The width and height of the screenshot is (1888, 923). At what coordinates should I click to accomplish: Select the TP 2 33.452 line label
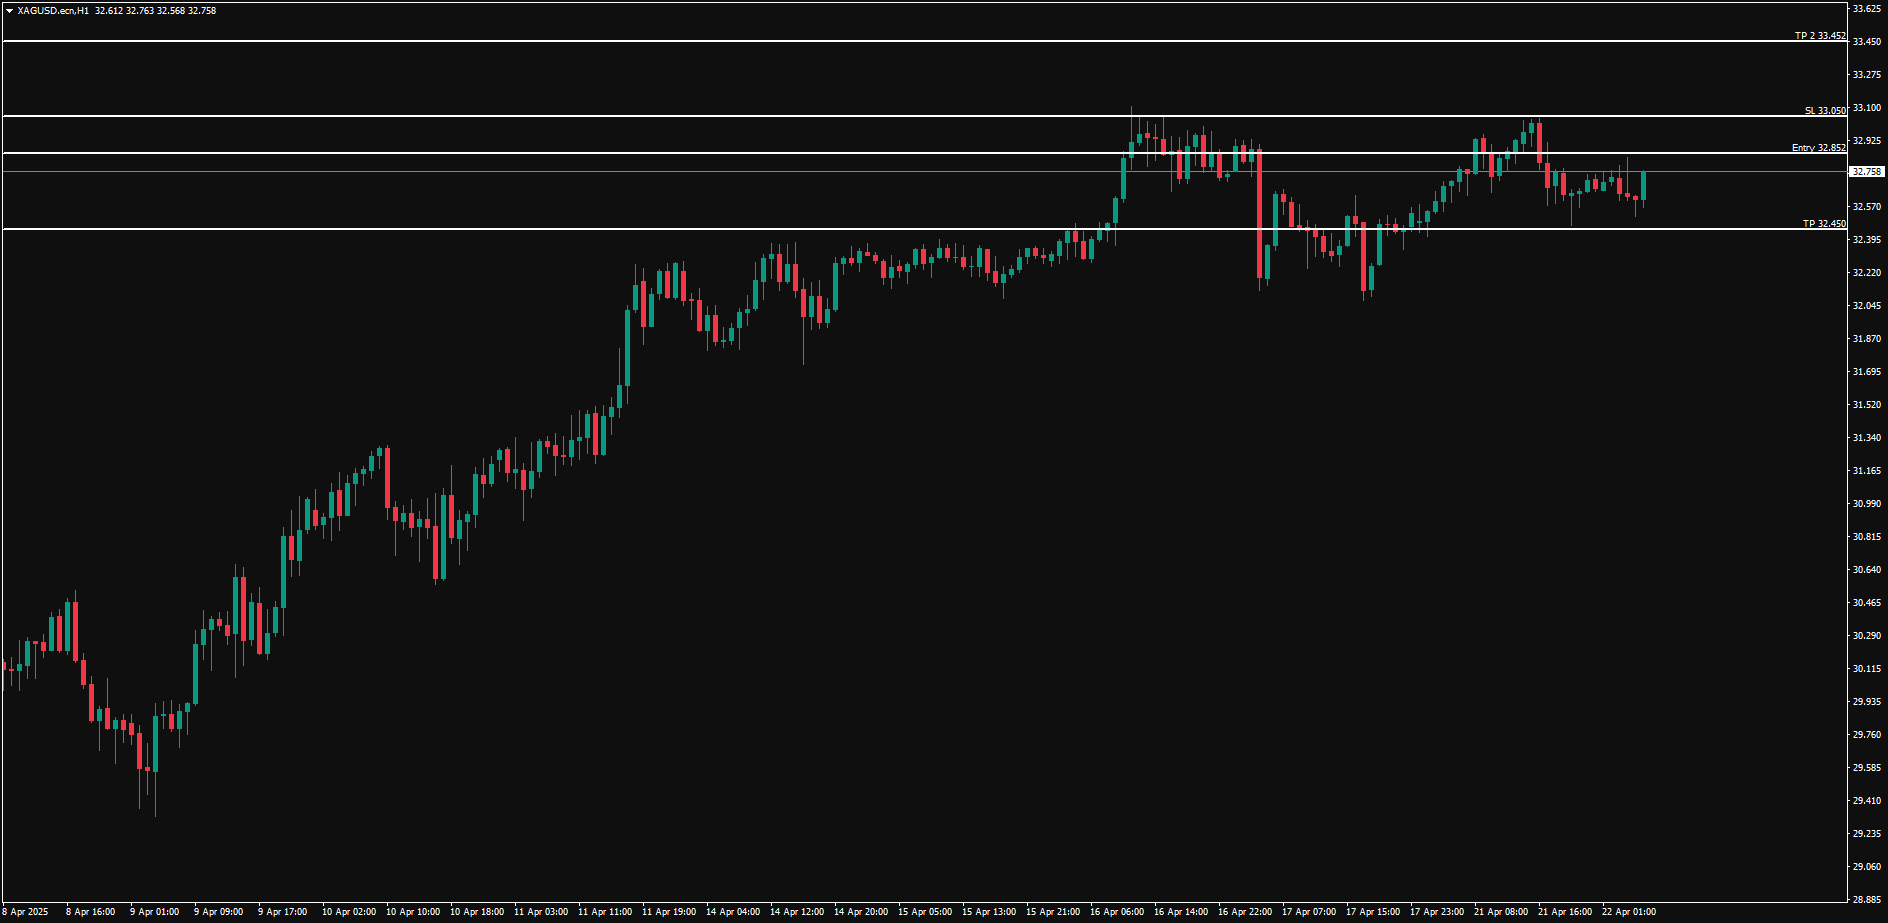coord(1819,36)
